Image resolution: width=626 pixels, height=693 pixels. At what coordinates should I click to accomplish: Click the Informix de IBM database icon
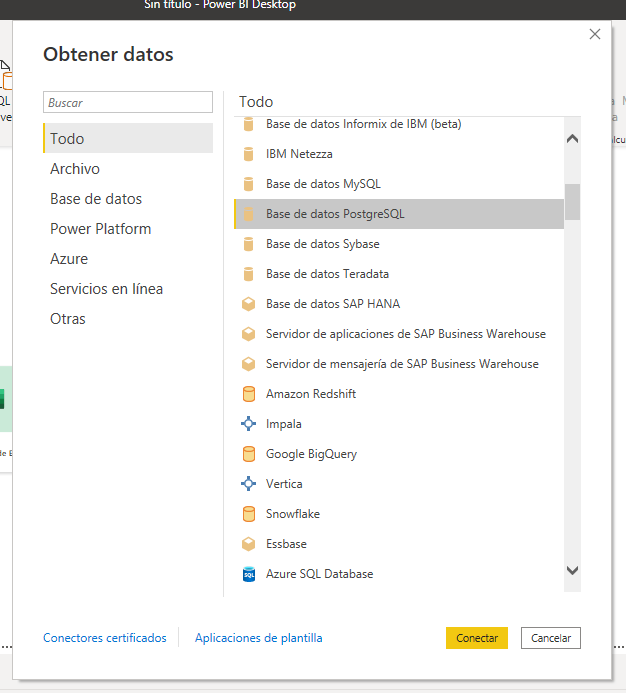coord(248,124)
